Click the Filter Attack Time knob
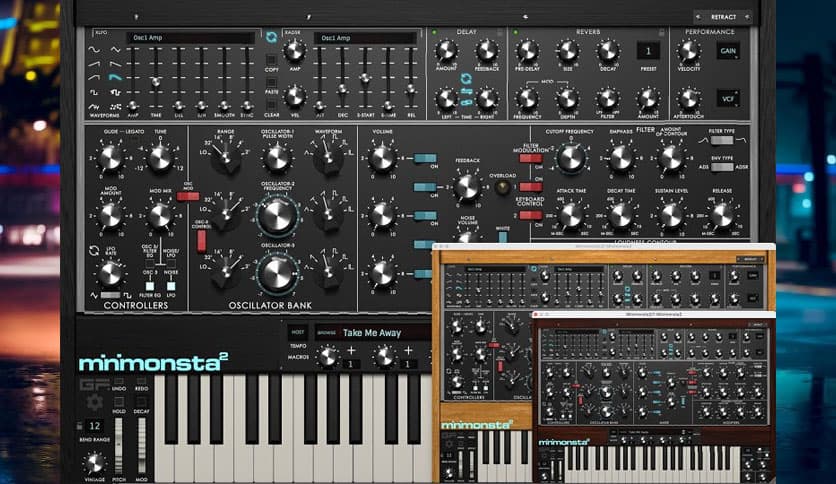836x484 pixels. click(571, 215)
